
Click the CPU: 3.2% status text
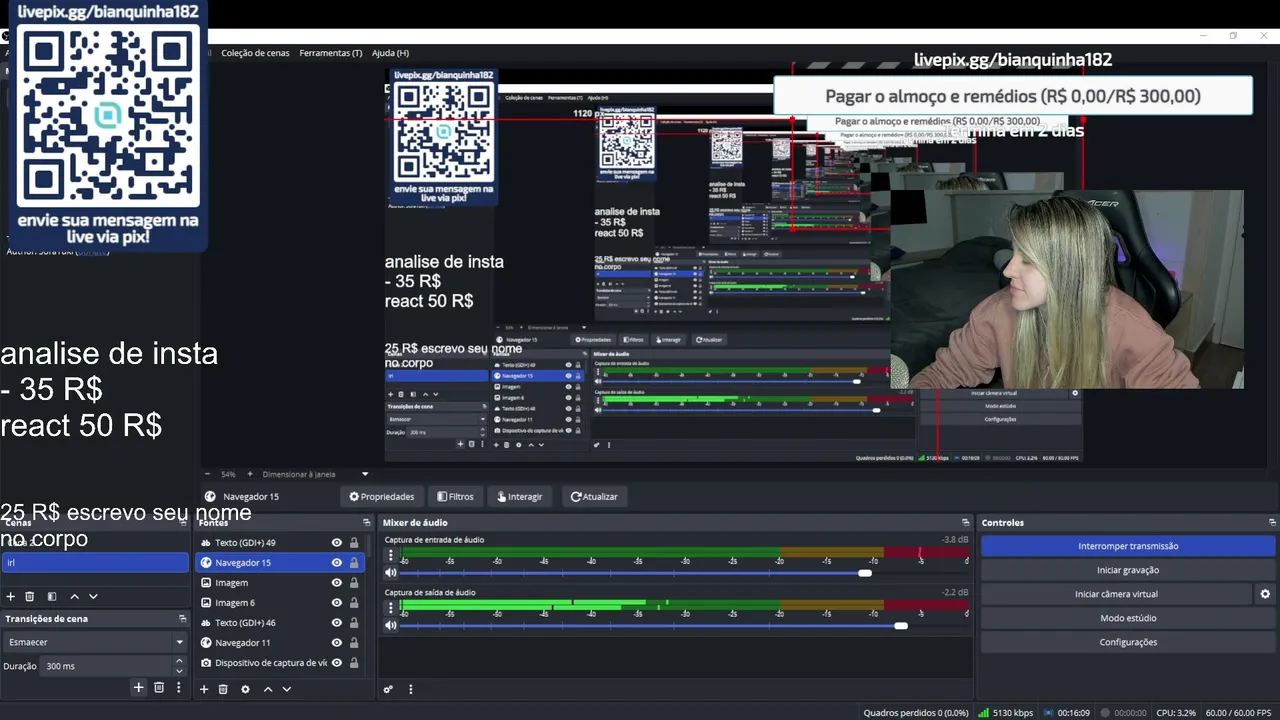click(1176, 713)
